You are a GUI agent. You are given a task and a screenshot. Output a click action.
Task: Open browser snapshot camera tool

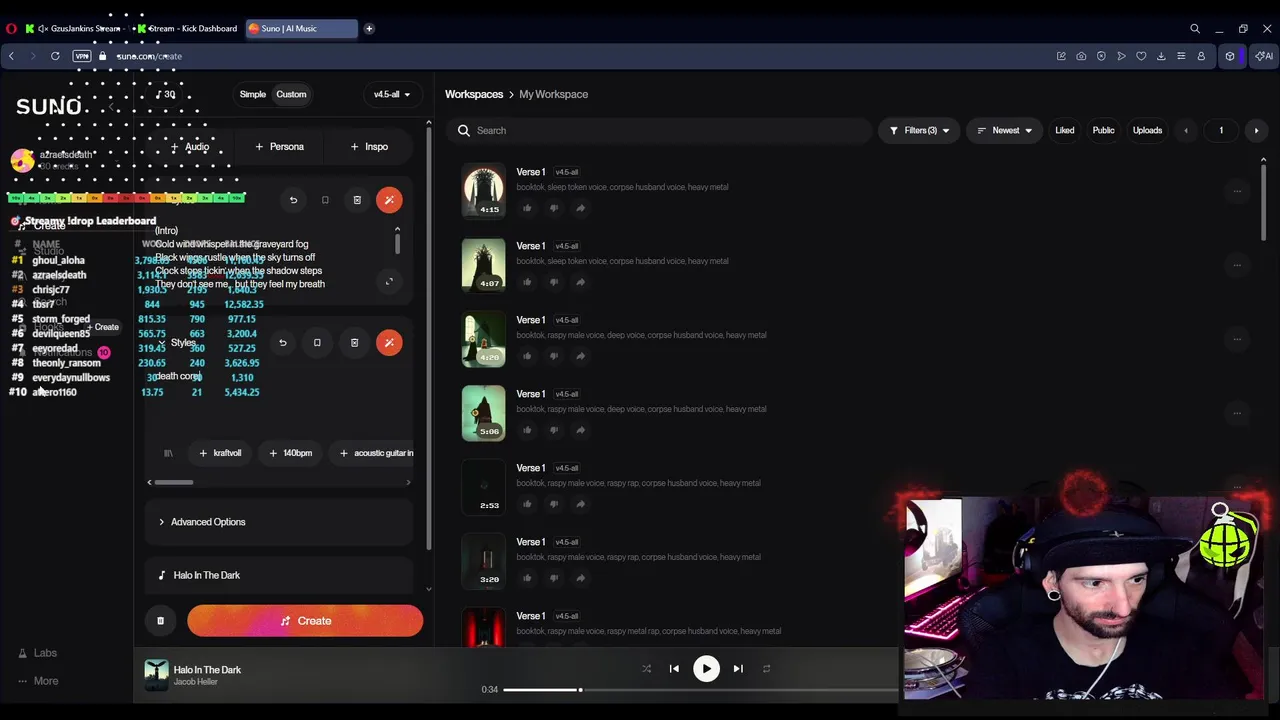tap(1081, 56)
